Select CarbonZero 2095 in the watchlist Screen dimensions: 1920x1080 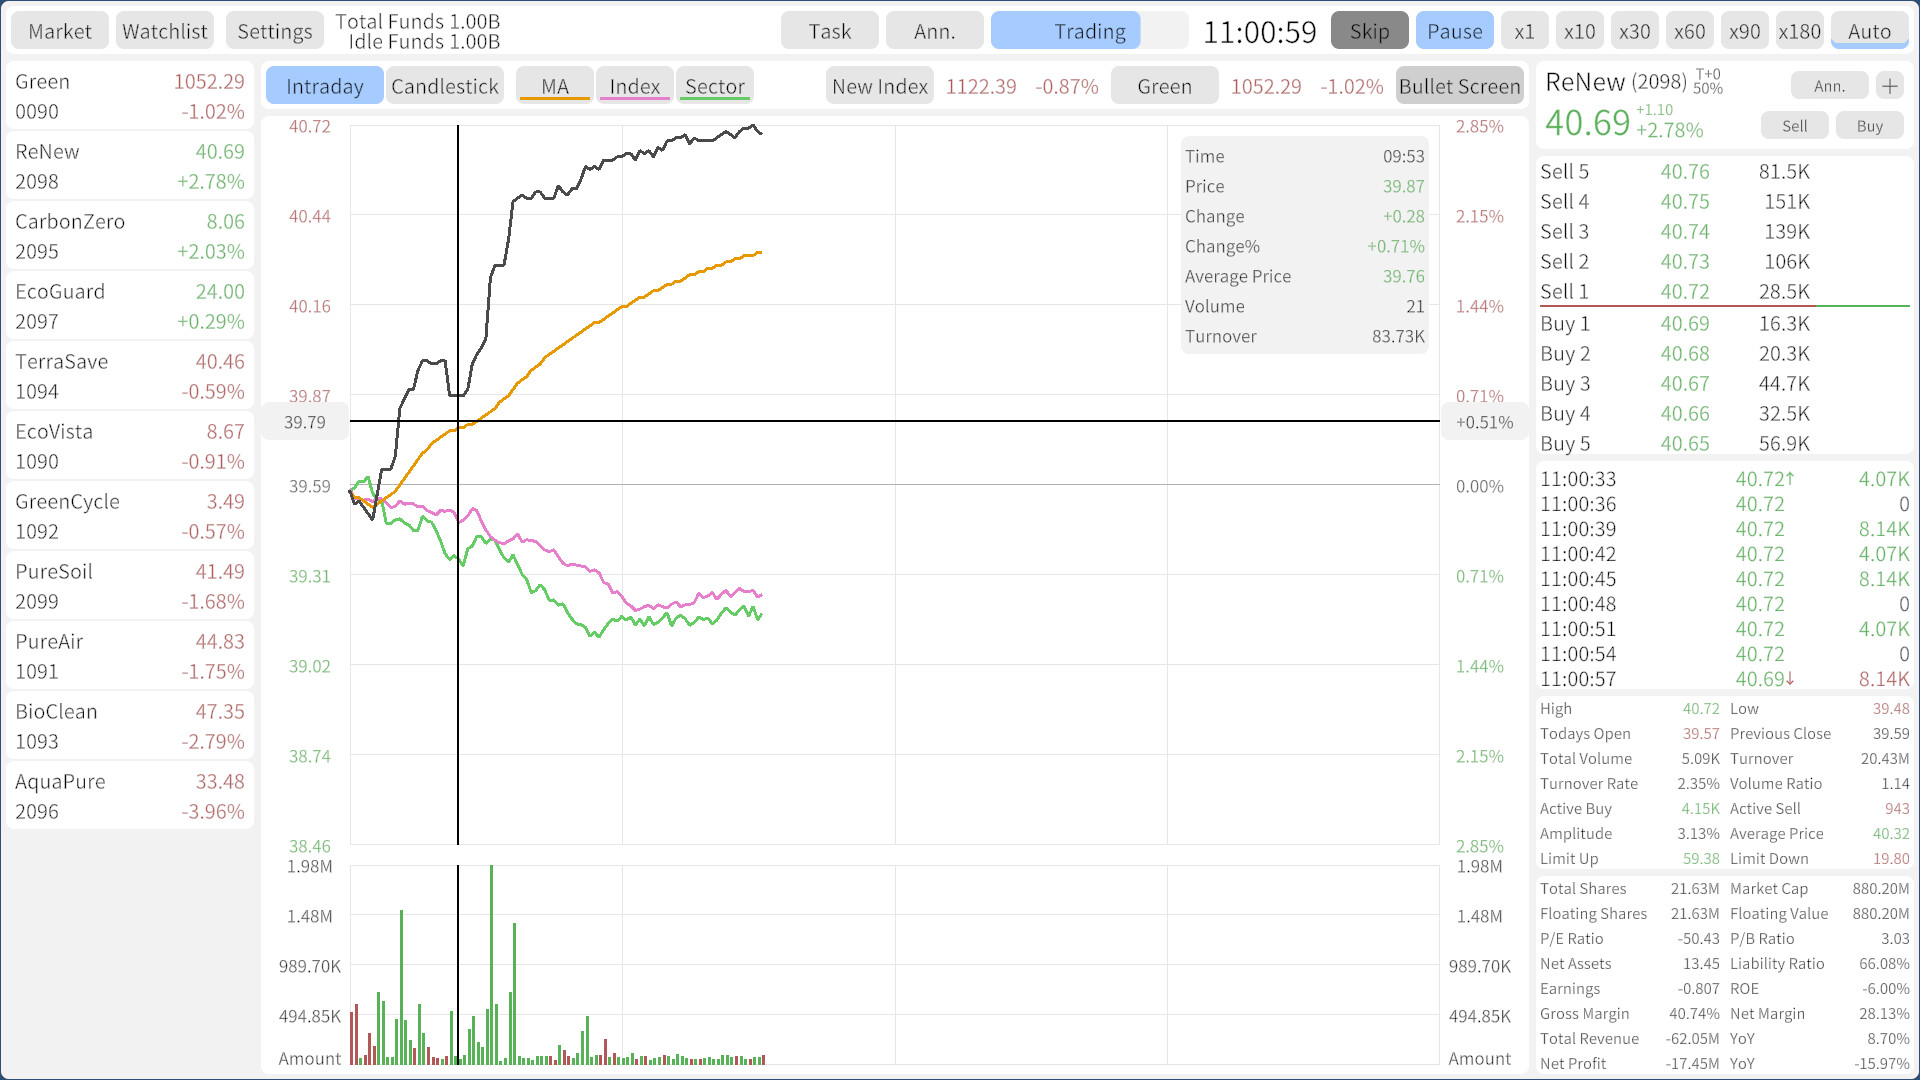pos(129,235)
